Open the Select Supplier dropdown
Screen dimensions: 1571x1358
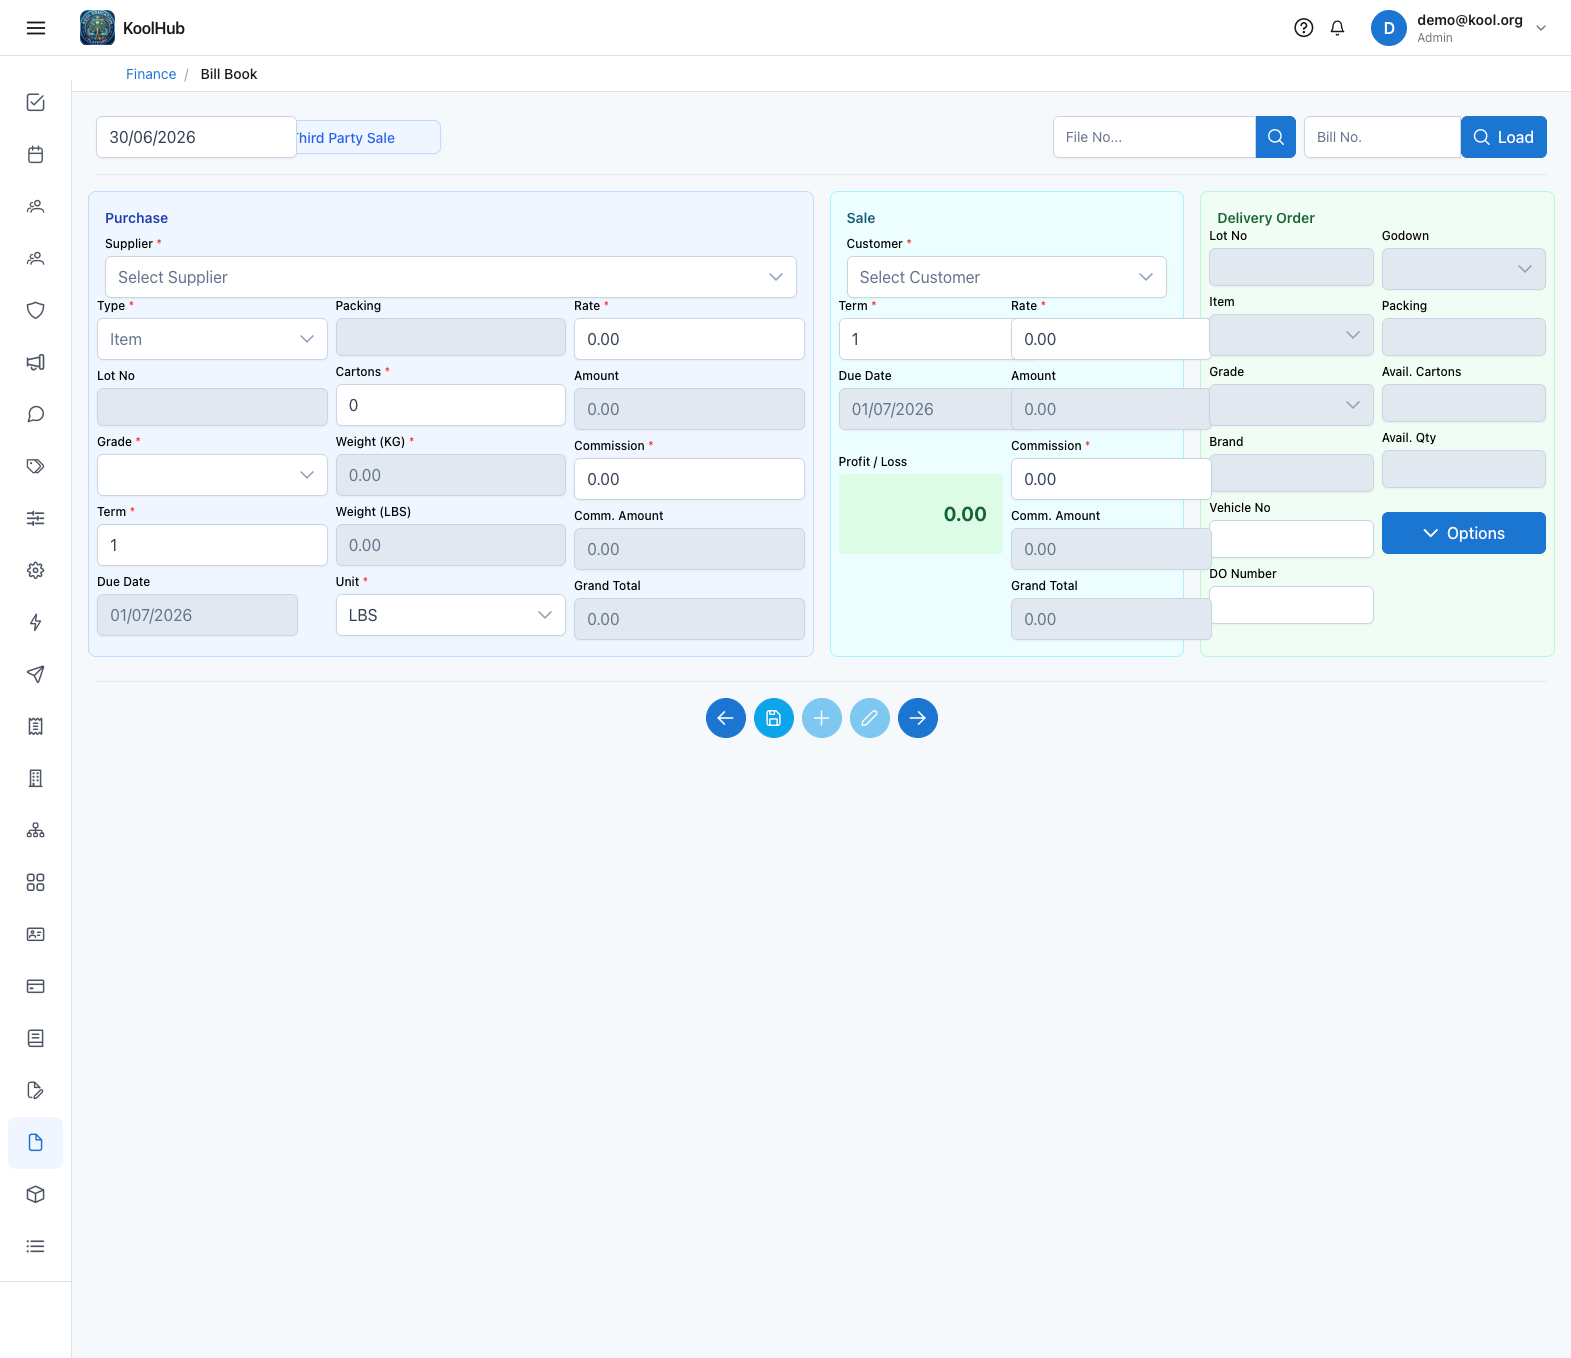tap(451, 277)
